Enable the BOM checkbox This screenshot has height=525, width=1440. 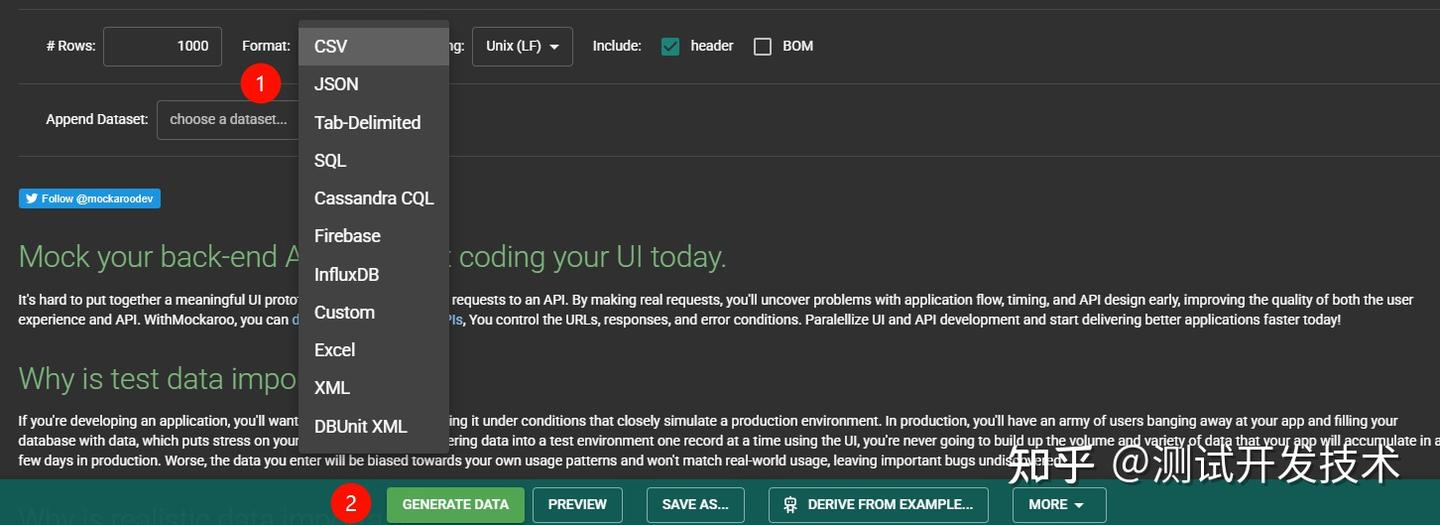click(x=763, y=46)
